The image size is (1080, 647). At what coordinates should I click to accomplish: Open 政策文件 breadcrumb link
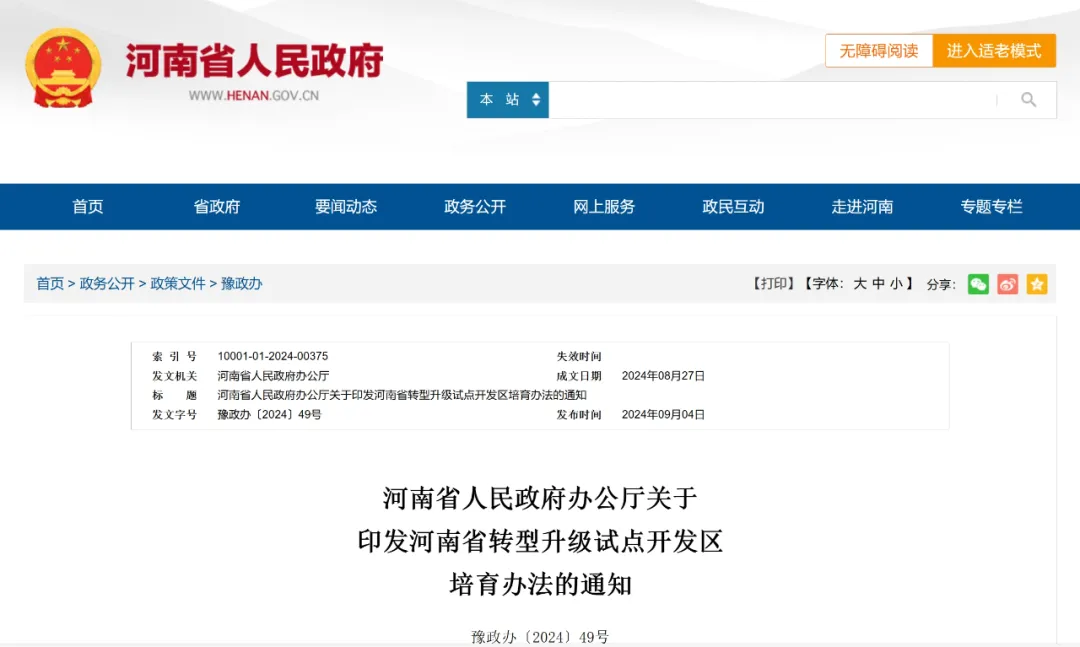click(178, 284)
